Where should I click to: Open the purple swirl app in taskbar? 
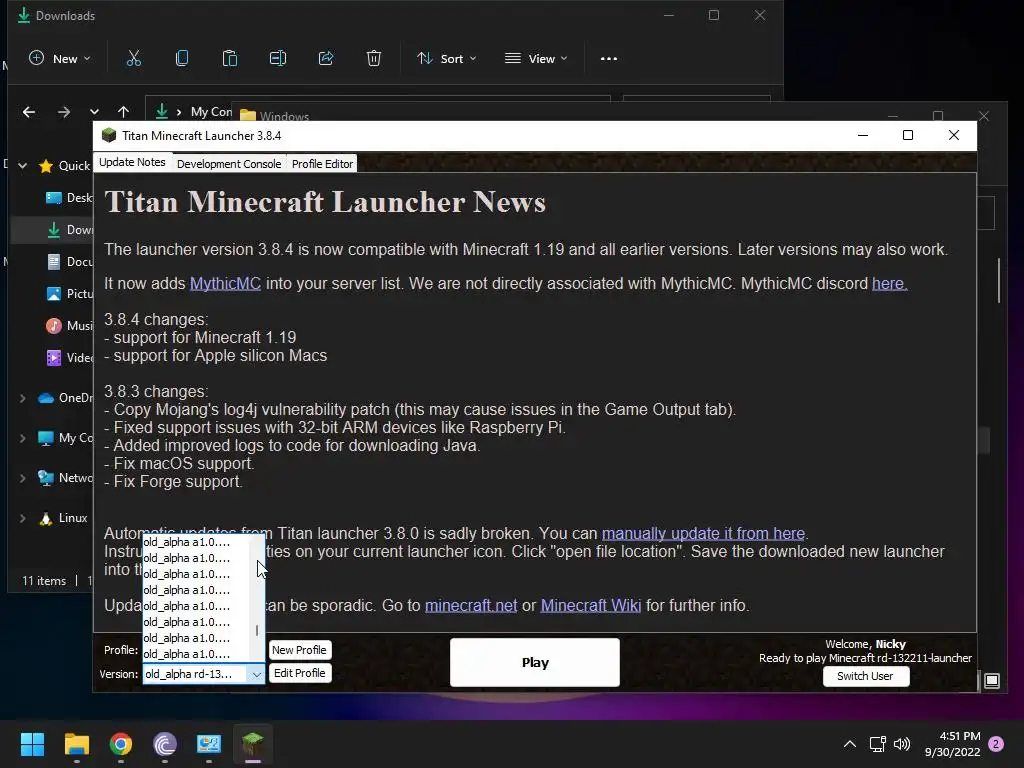point(165,744)
